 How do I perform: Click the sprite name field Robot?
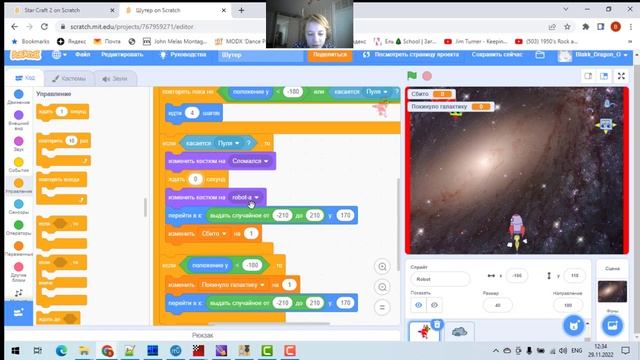pos(440,279)
